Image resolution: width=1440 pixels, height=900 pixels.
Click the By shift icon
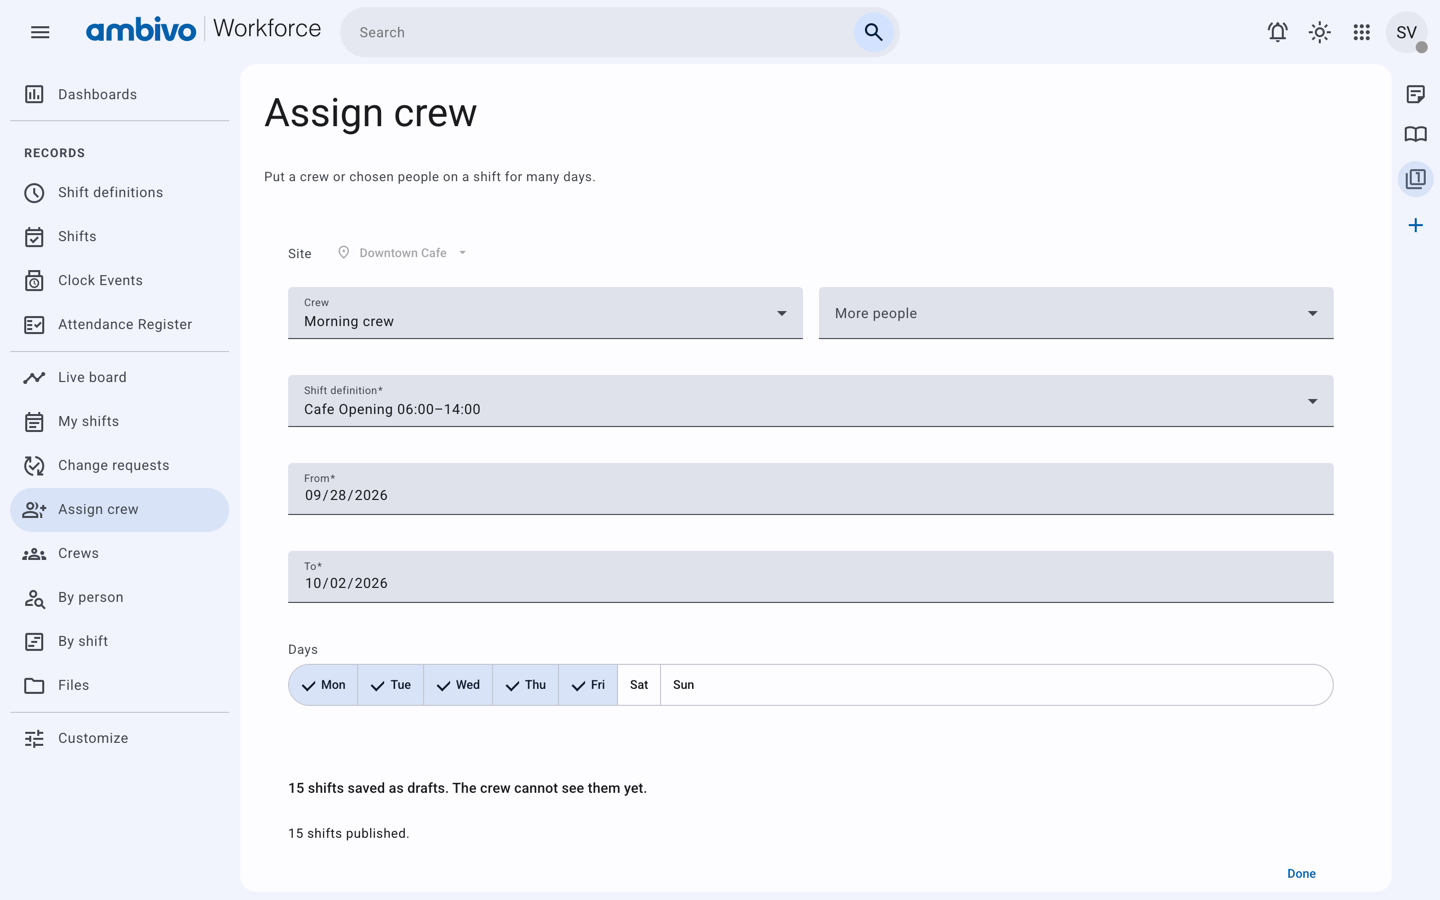34,641
